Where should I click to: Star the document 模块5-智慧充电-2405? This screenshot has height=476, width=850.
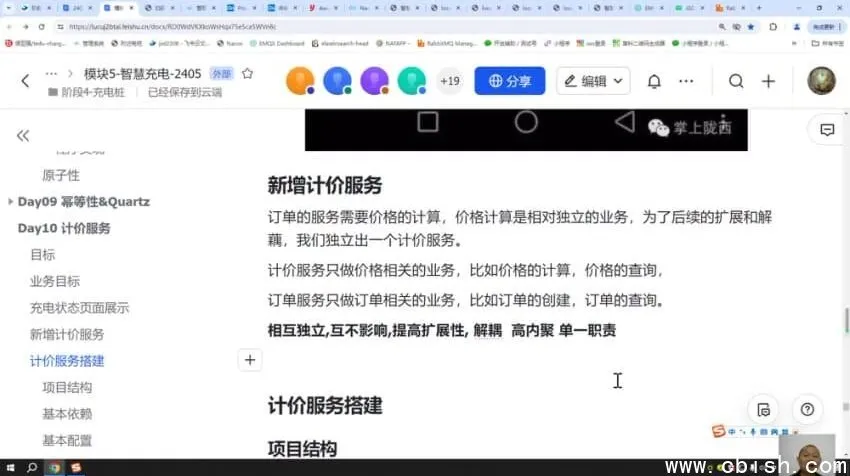coord(247,73)
